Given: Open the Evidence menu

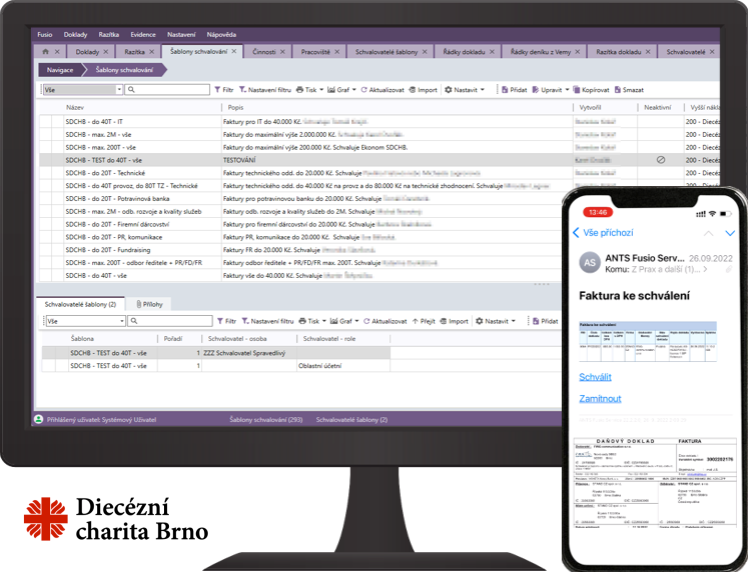Looking at the screenshot, I should 143,34.
